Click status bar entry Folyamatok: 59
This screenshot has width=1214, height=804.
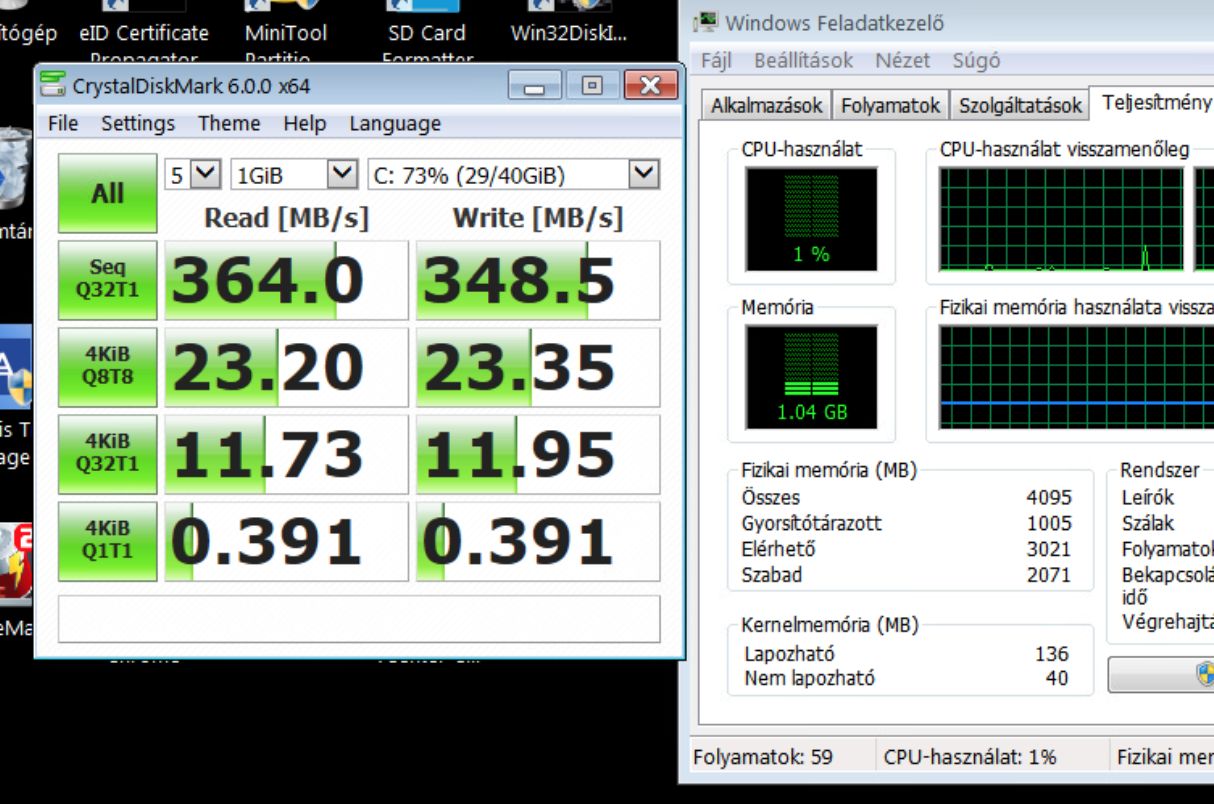pos(763,757)
